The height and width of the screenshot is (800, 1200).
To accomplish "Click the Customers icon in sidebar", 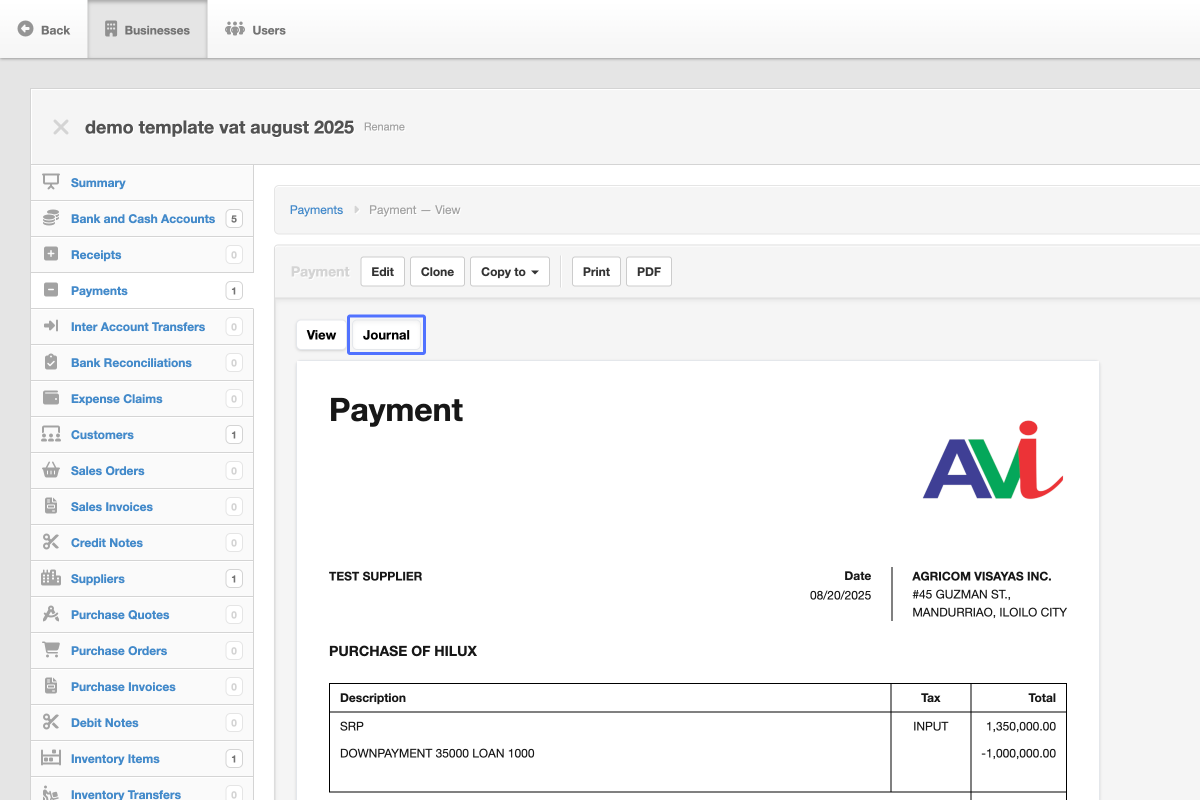I will click(x=51, y=434).
